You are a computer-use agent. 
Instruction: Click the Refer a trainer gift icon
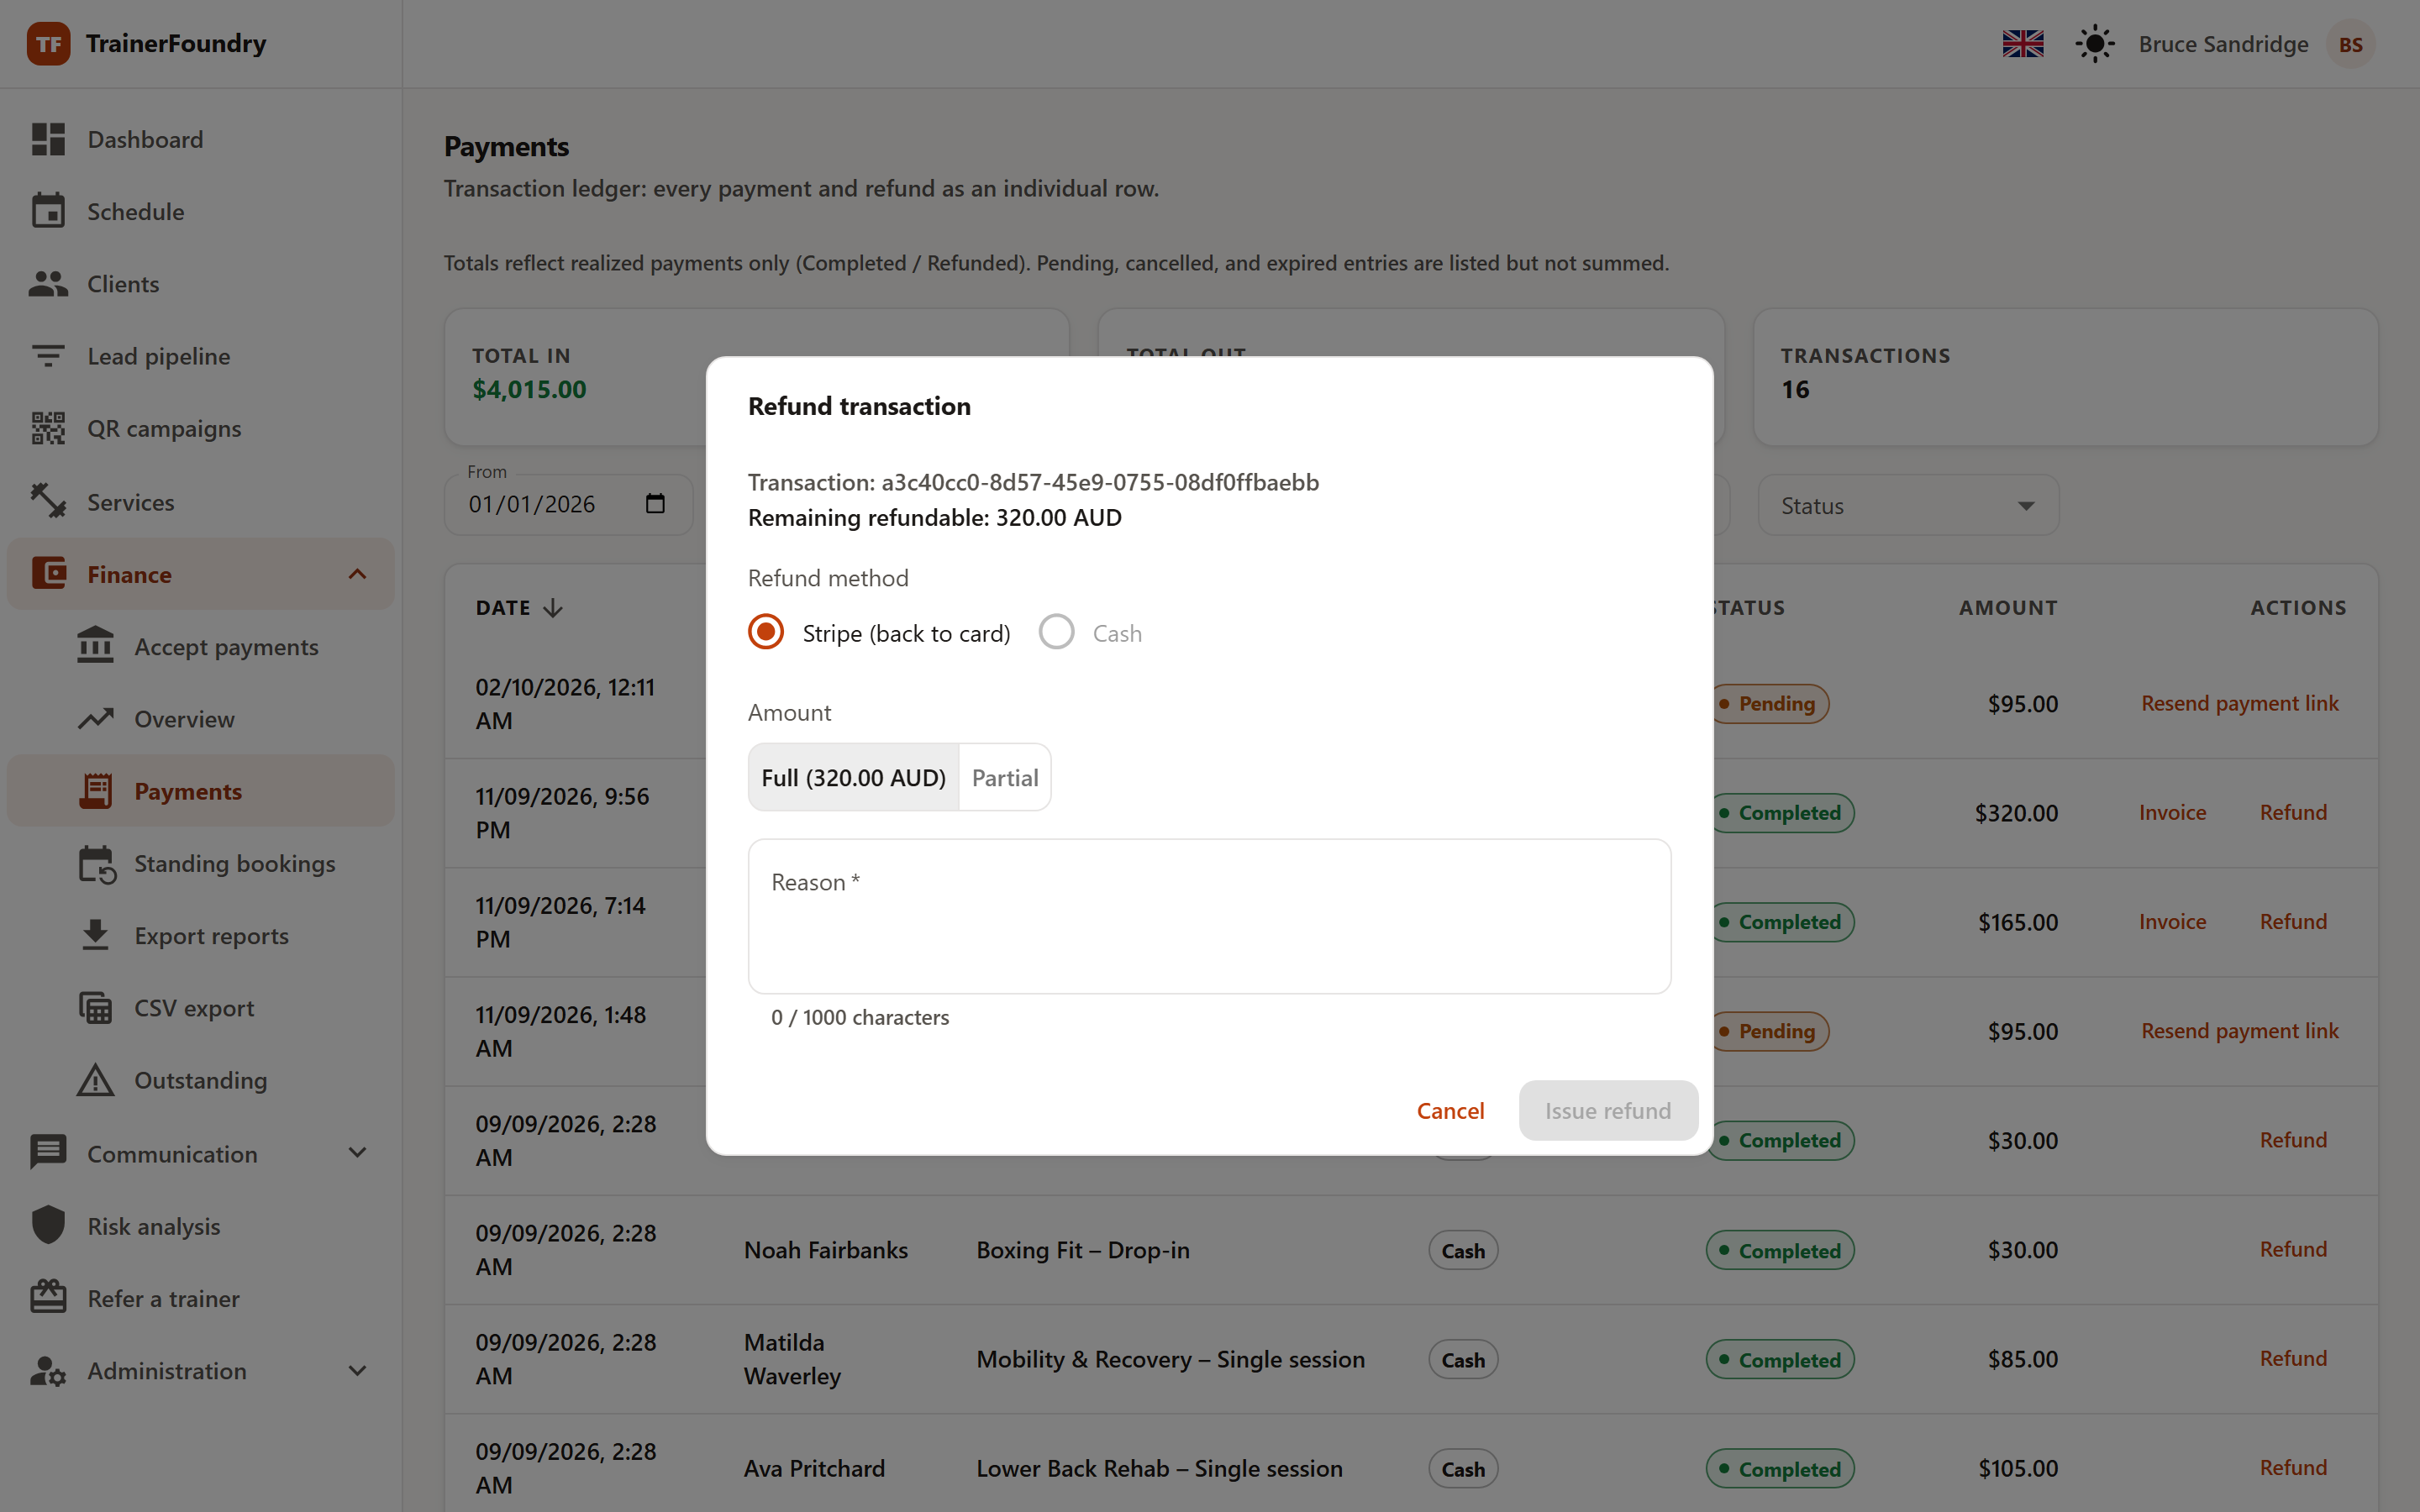click(x=48, y=1297)
